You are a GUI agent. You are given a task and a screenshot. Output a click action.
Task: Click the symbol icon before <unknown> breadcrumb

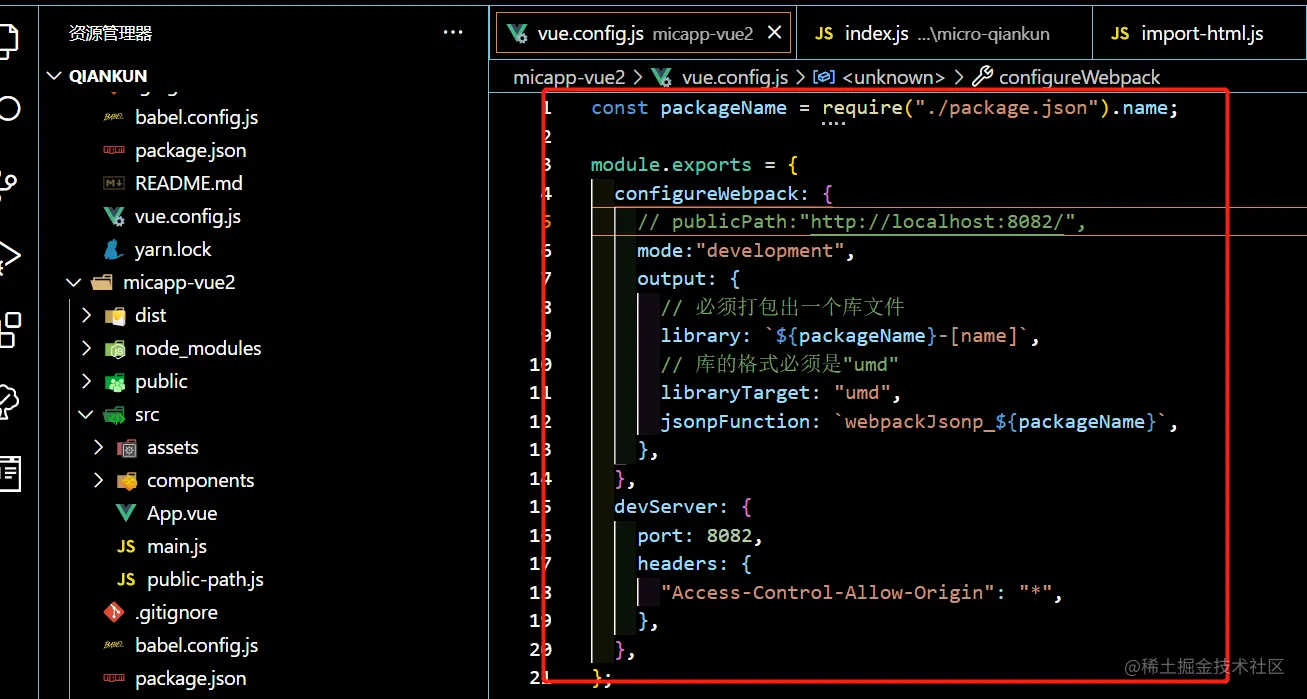point(824,76)
